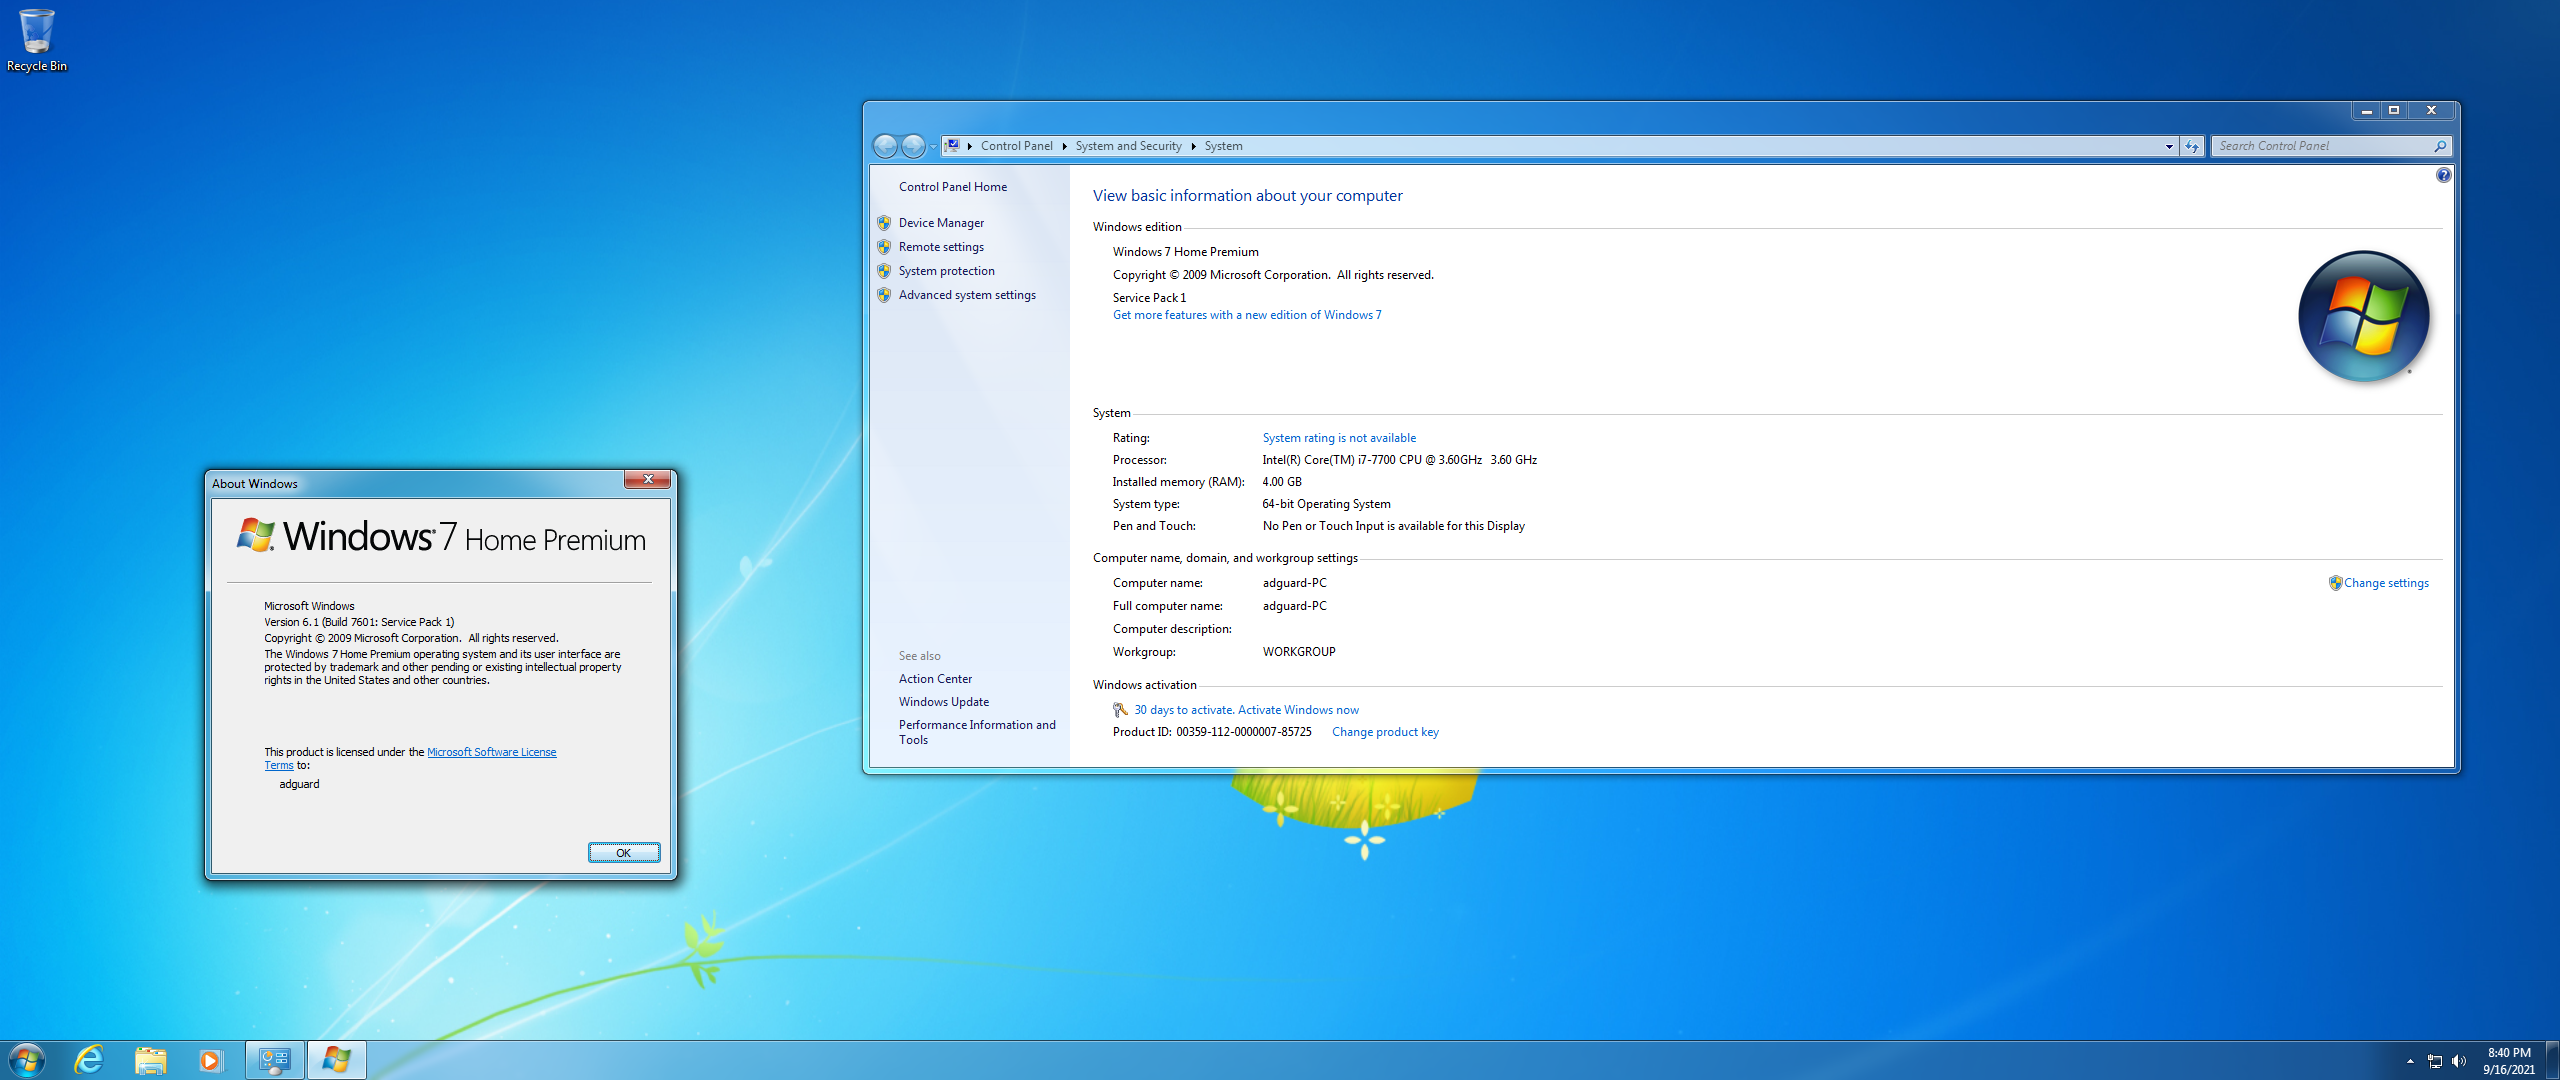The height and width of the screenshot is (1080, 2560).
Task: Open recent pages dropdown beside navigation arrows
Action: pyautogui.click(x=933, y=147)
